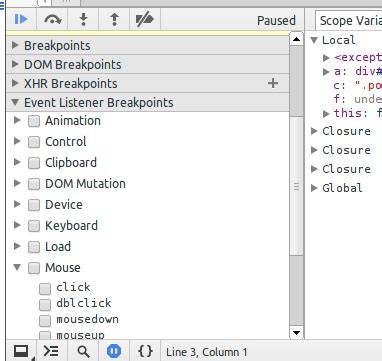Expand the Load category arrow
The image size is (382, 361).
tap(17, 246)
